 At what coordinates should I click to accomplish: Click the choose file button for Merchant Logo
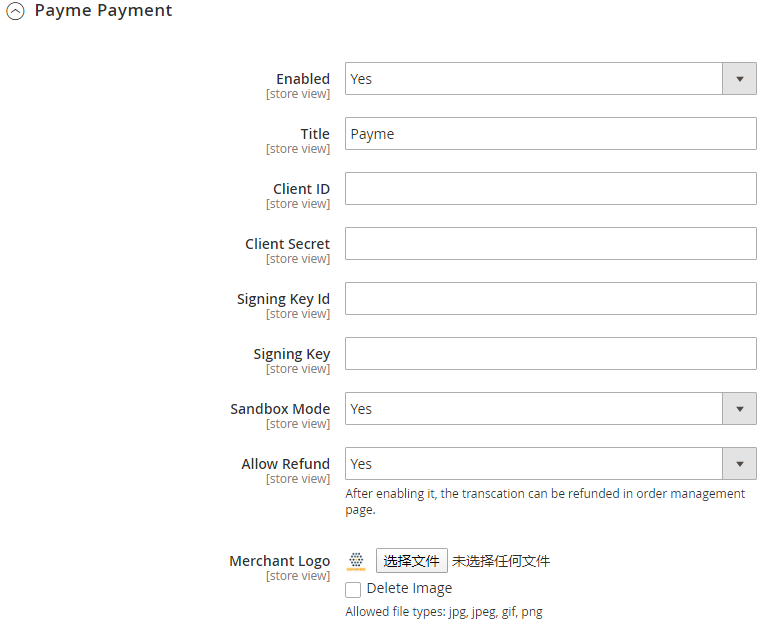tap(411, 561)
